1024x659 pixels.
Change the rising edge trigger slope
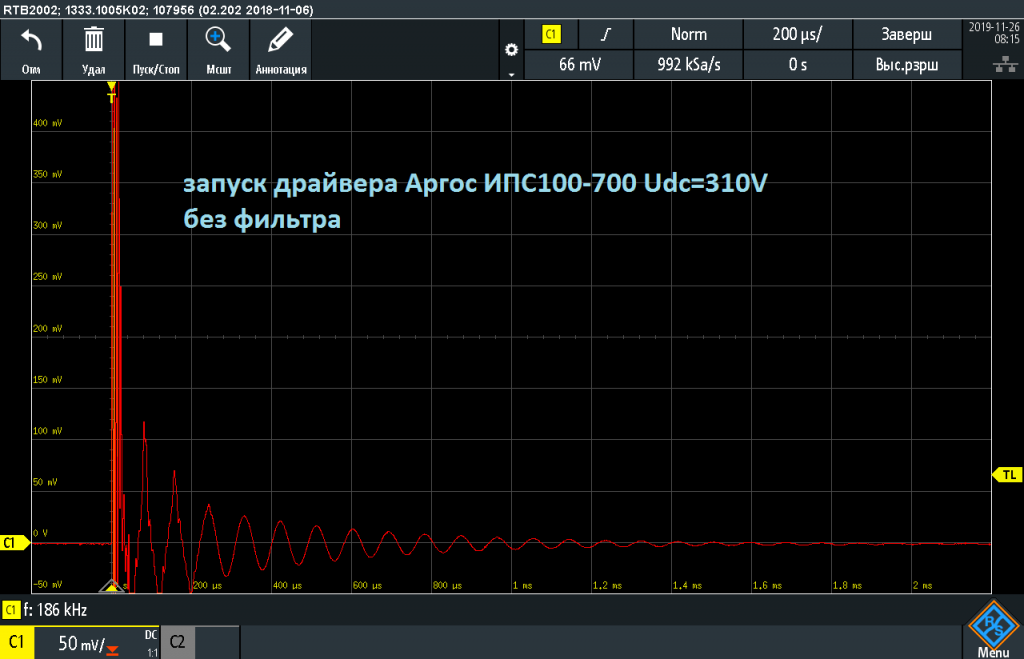[606, 35]
